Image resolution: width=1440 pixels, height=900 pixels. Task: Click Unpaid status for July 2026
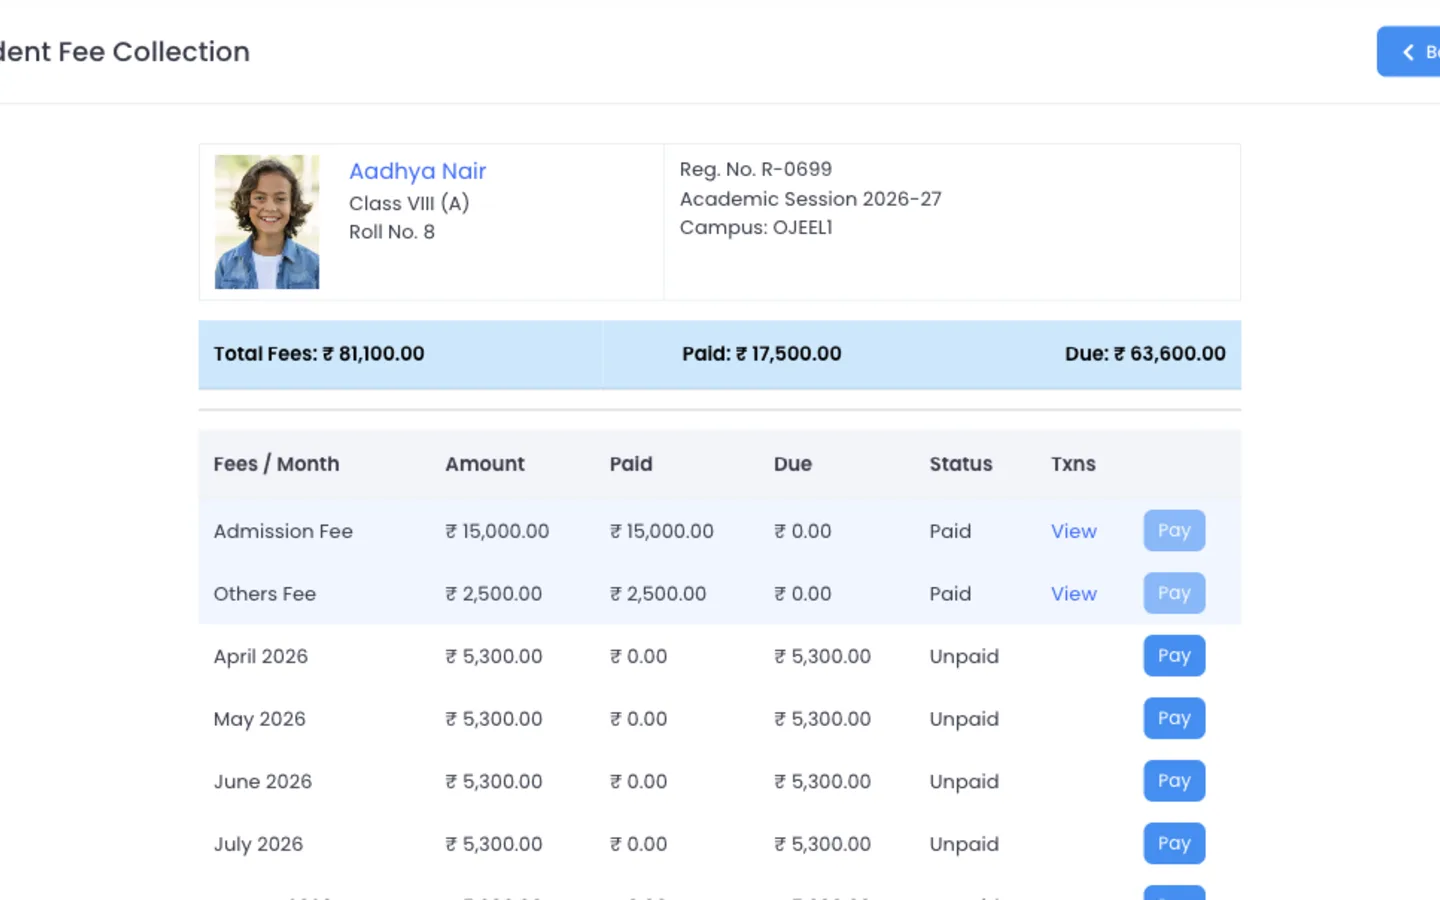[x=964, y=845]
